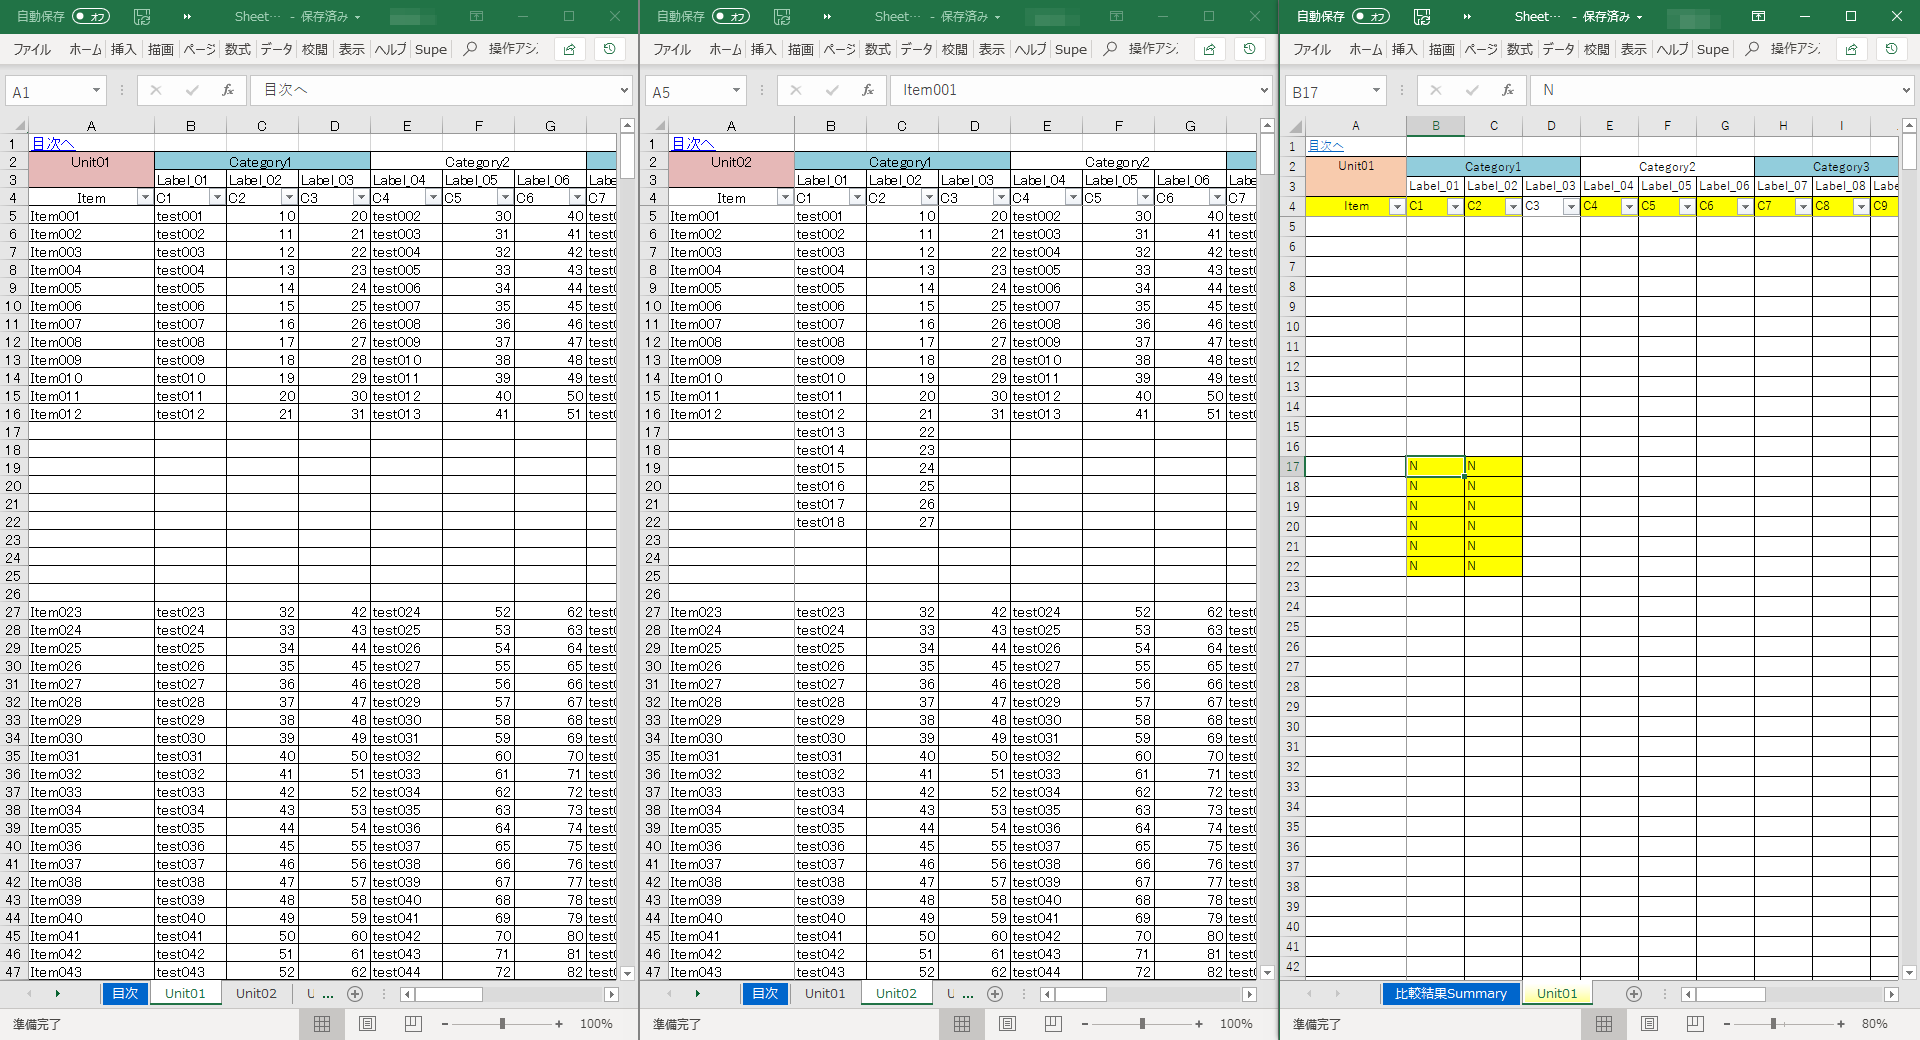Switch to the 目次 sheet tab in middle window

765,994
